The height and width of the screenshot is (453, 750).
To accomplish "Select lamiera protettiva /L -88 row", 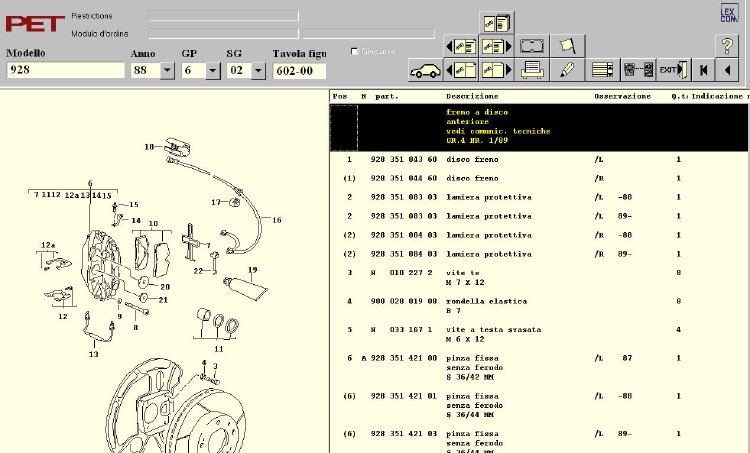I will [539, 197].
